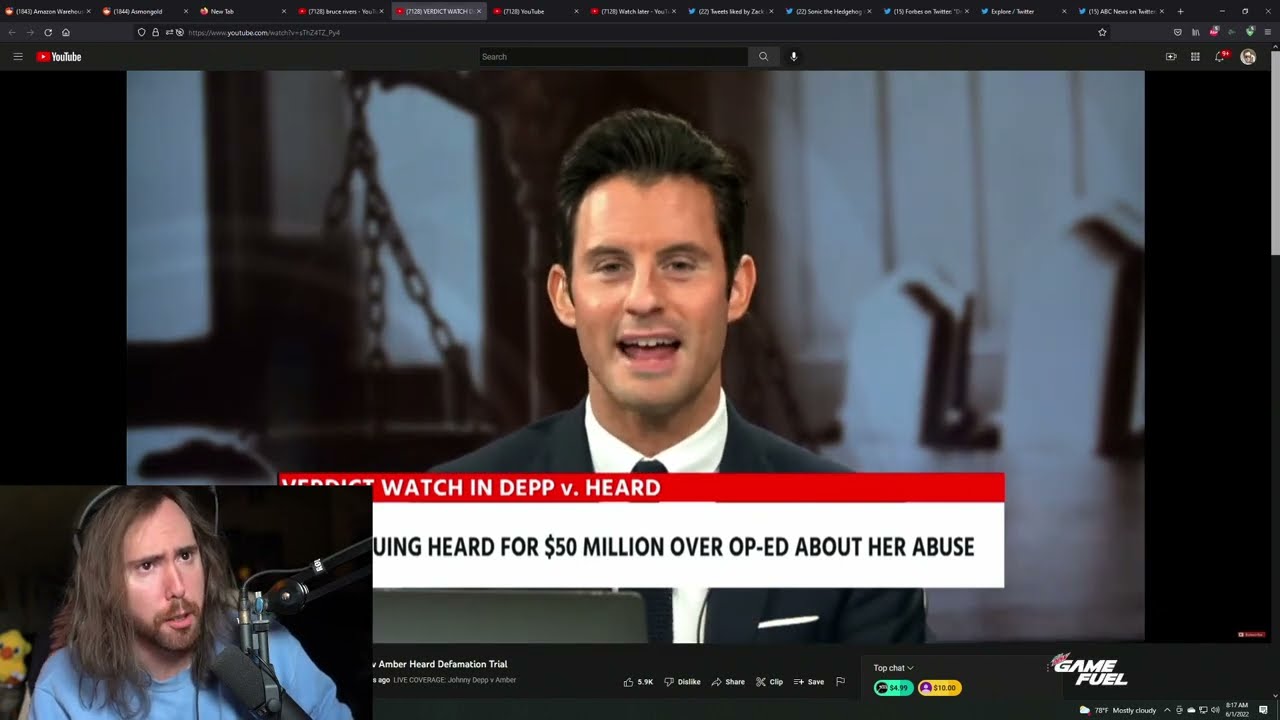Switch to the Tweets liked by Zack tab
This screenshot has height=720, width=1280.
(728, 11)
